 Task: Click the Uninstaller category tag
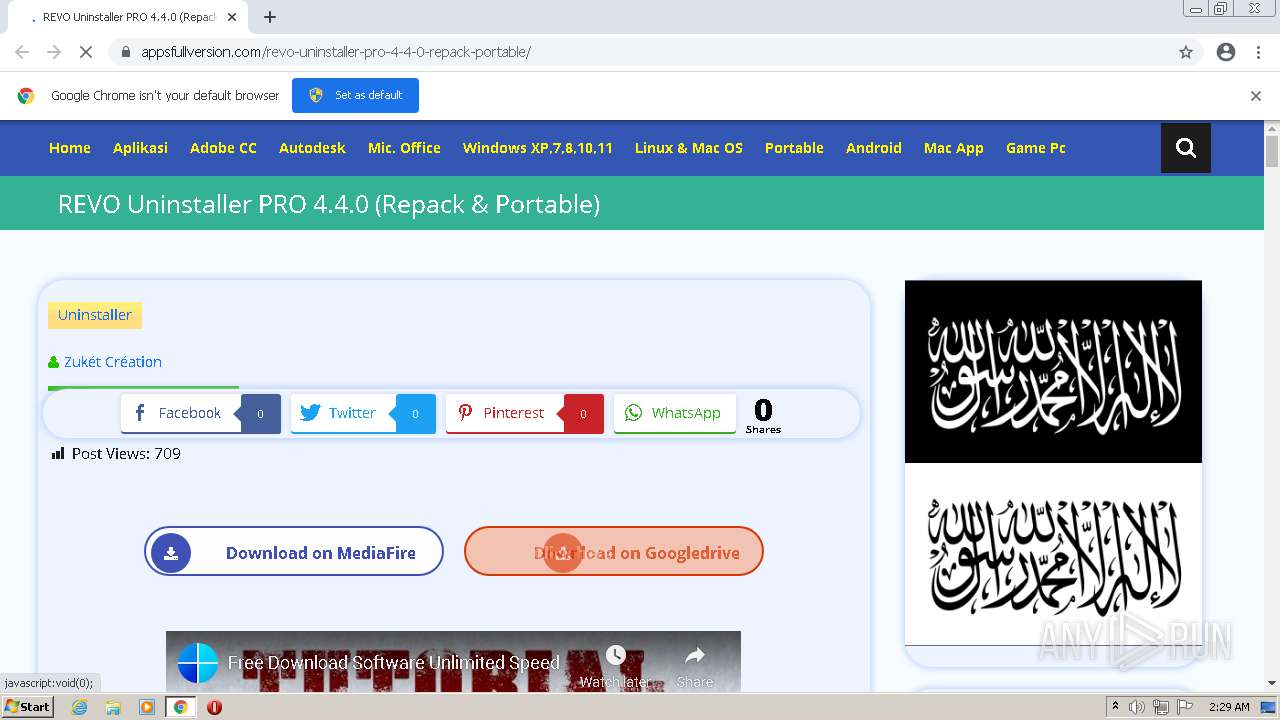click(95, 315)
